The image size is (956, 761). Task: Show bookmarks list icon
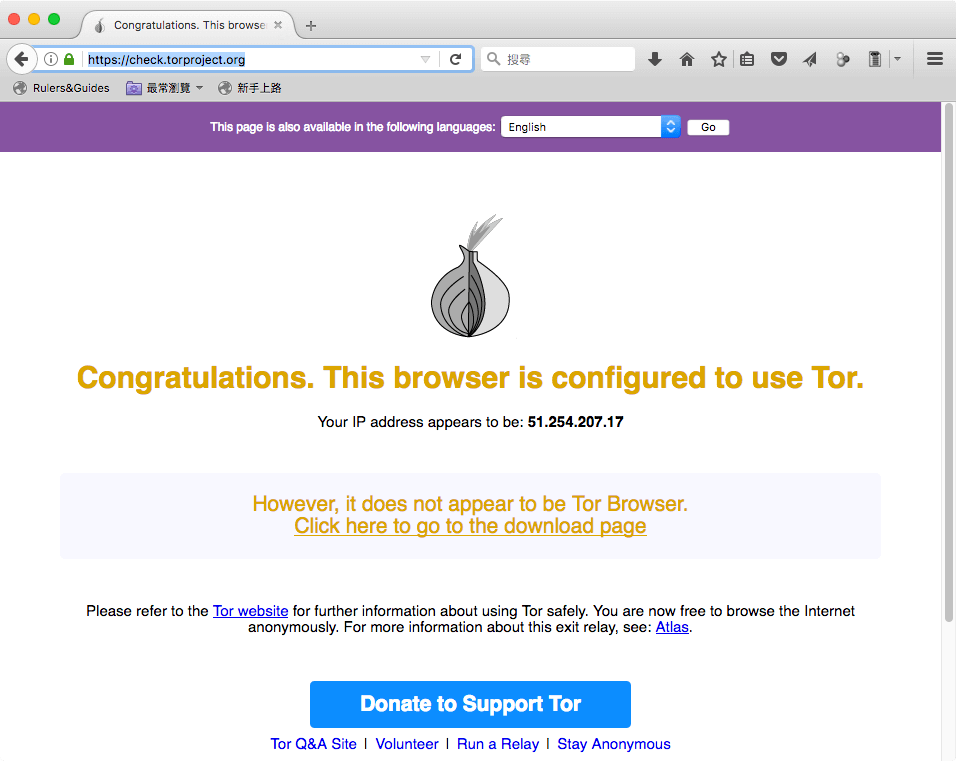click(747, 59)
